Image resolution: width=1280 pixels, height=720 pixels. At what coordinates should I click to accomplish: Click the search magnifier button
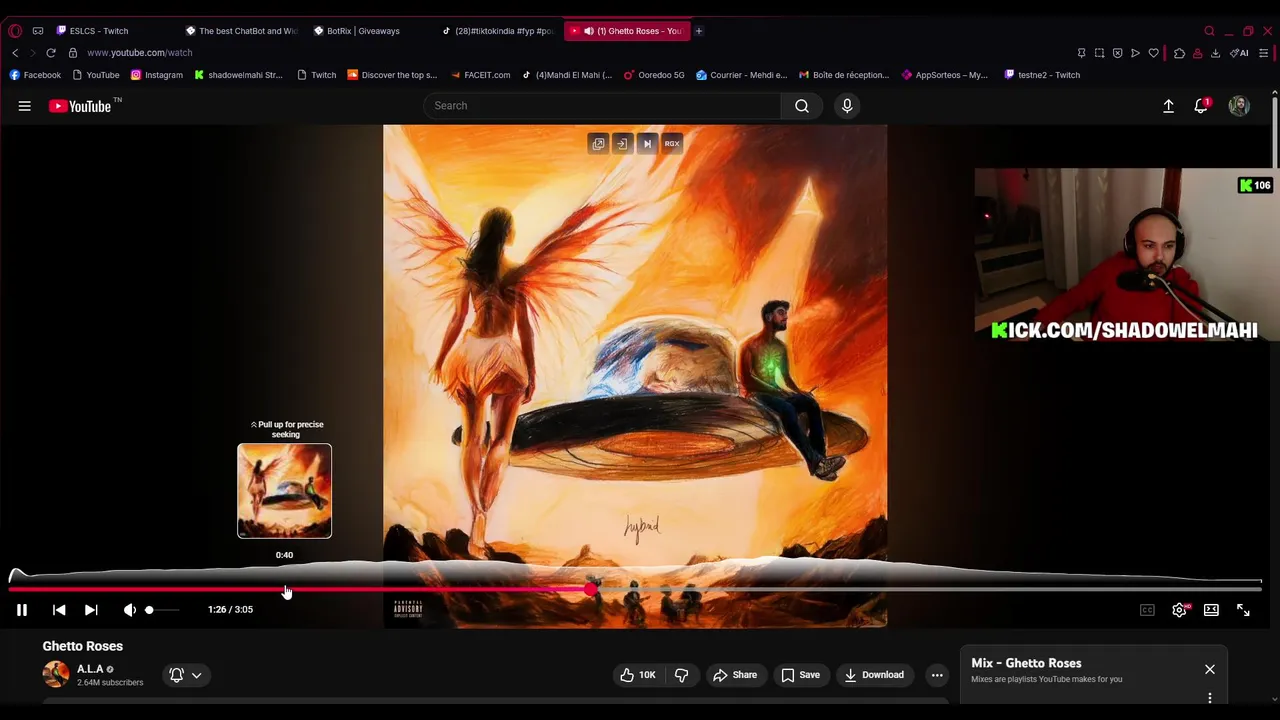pyautogui.click(x=802, y=106)
